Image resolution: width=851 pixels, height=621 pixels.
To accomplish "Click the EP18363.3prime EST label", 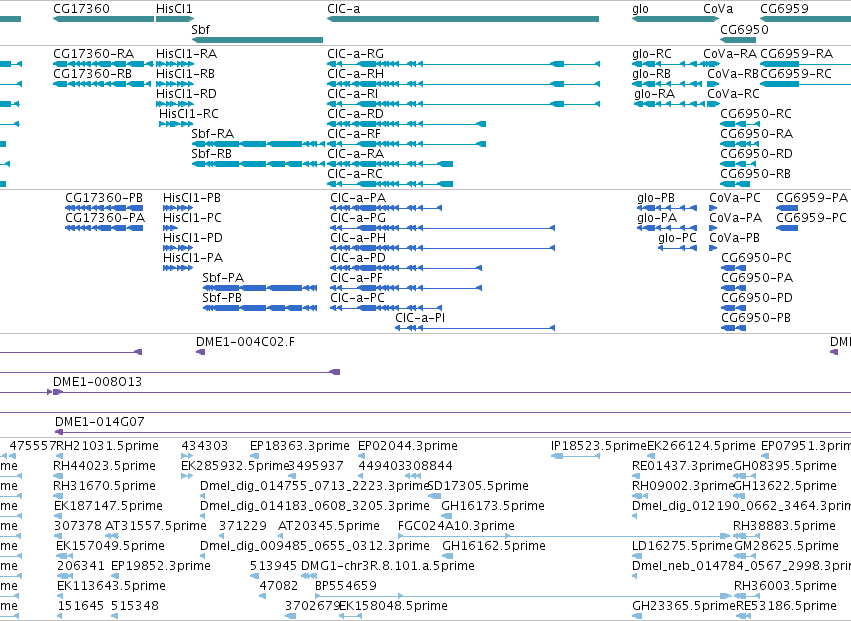I will click(x=300, y=446).
